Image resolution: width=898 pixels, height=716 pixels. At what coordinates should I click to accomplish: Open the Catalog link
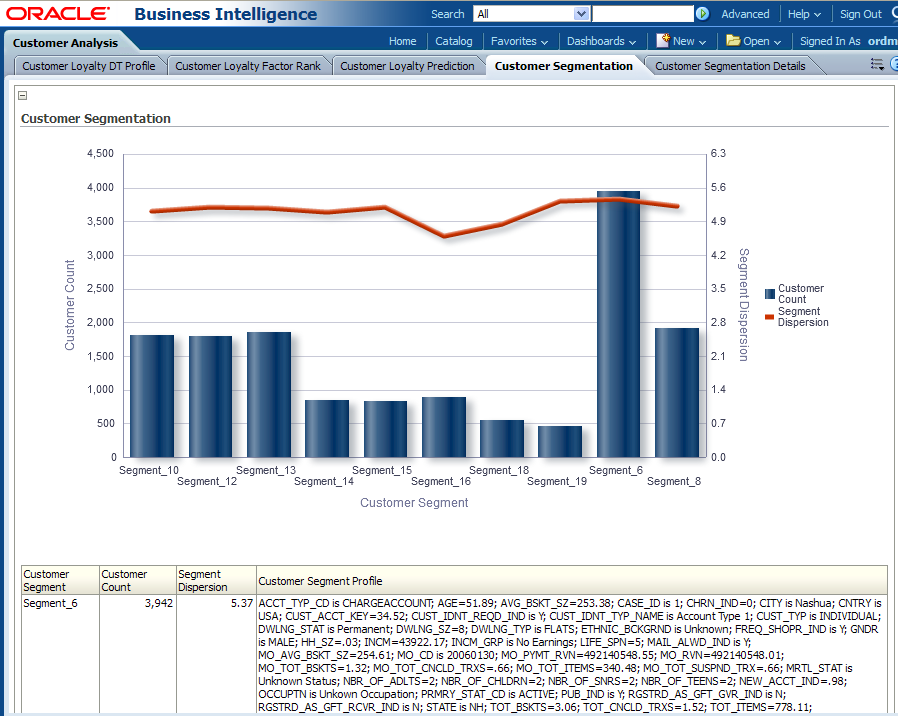point(454,41)
